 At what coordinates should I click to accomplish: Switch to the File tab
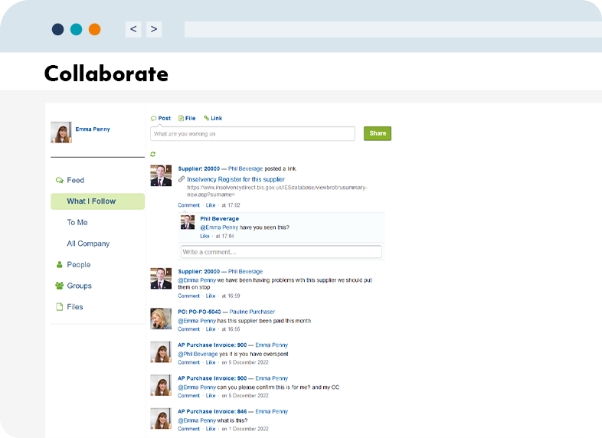point(187,118)
